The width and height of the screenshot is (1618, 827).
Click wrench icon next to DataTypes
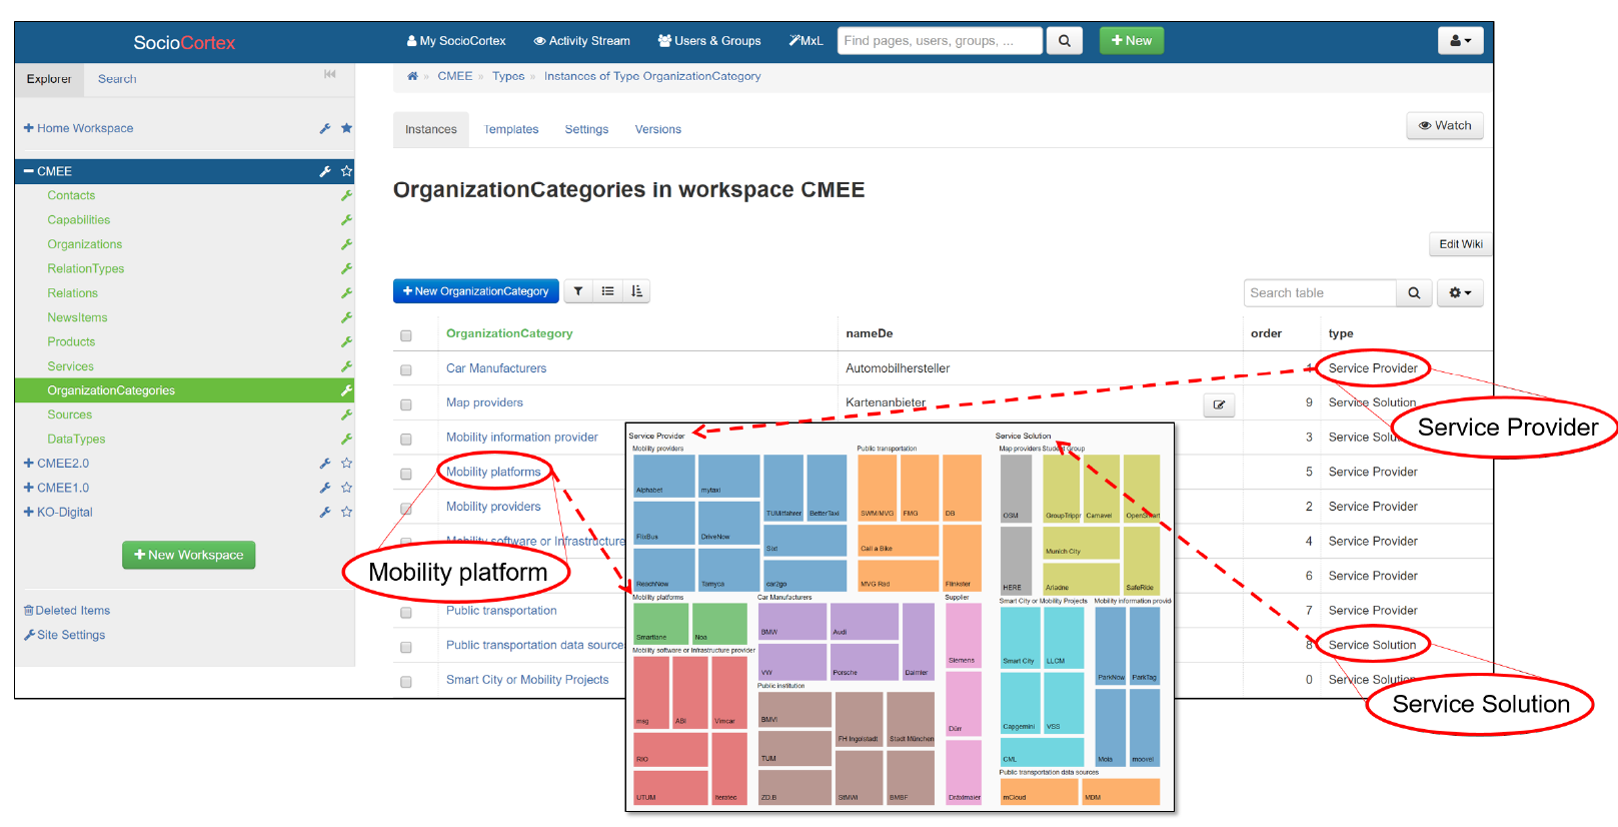pyautogui.click(x=346, y=439)
